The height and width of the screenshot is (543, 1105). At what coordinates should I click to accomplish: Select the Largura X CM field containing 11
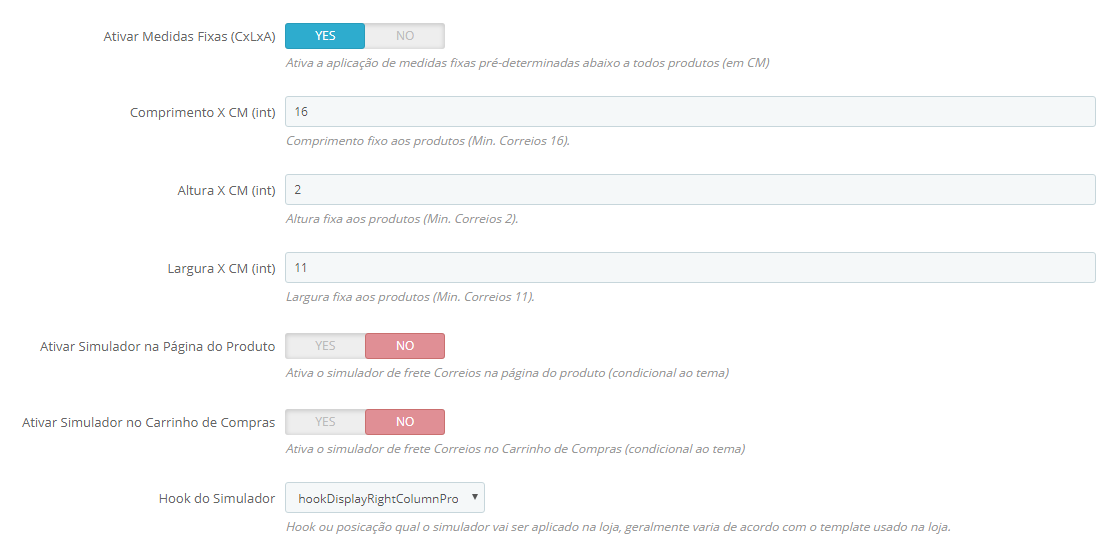[x=690, y=268]
